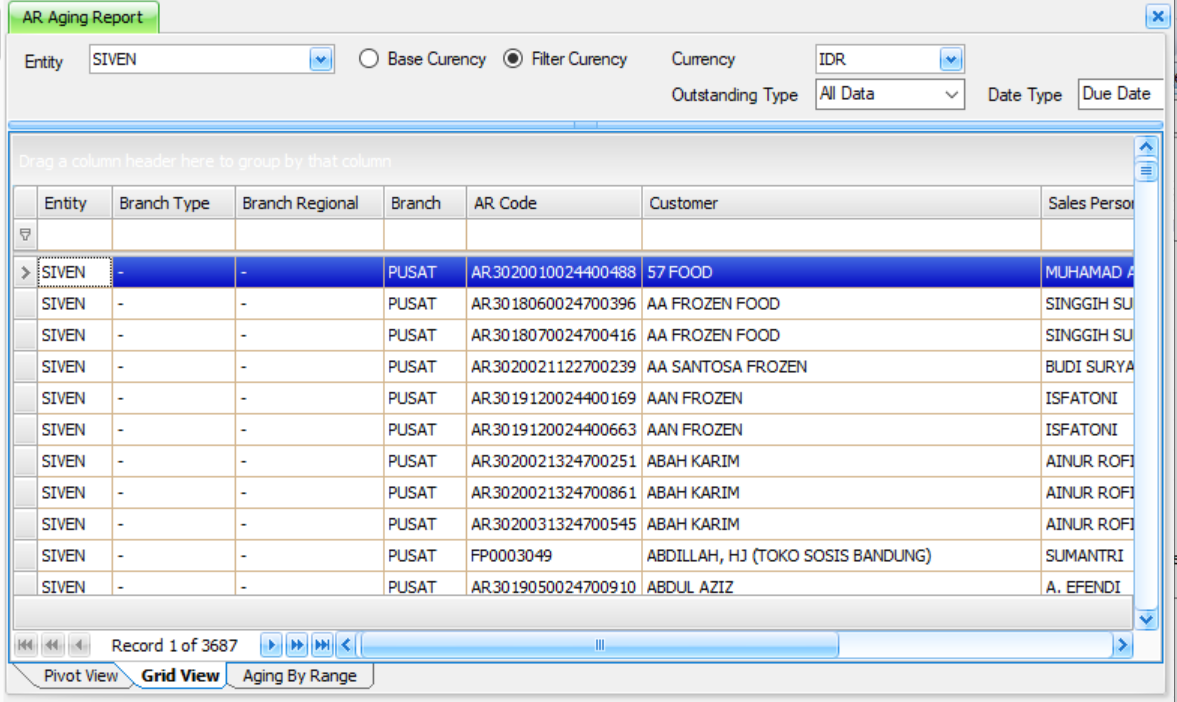Go to next record arrow
The height and width of the screenshot is (702, 1177).
(x=271, y=645)
